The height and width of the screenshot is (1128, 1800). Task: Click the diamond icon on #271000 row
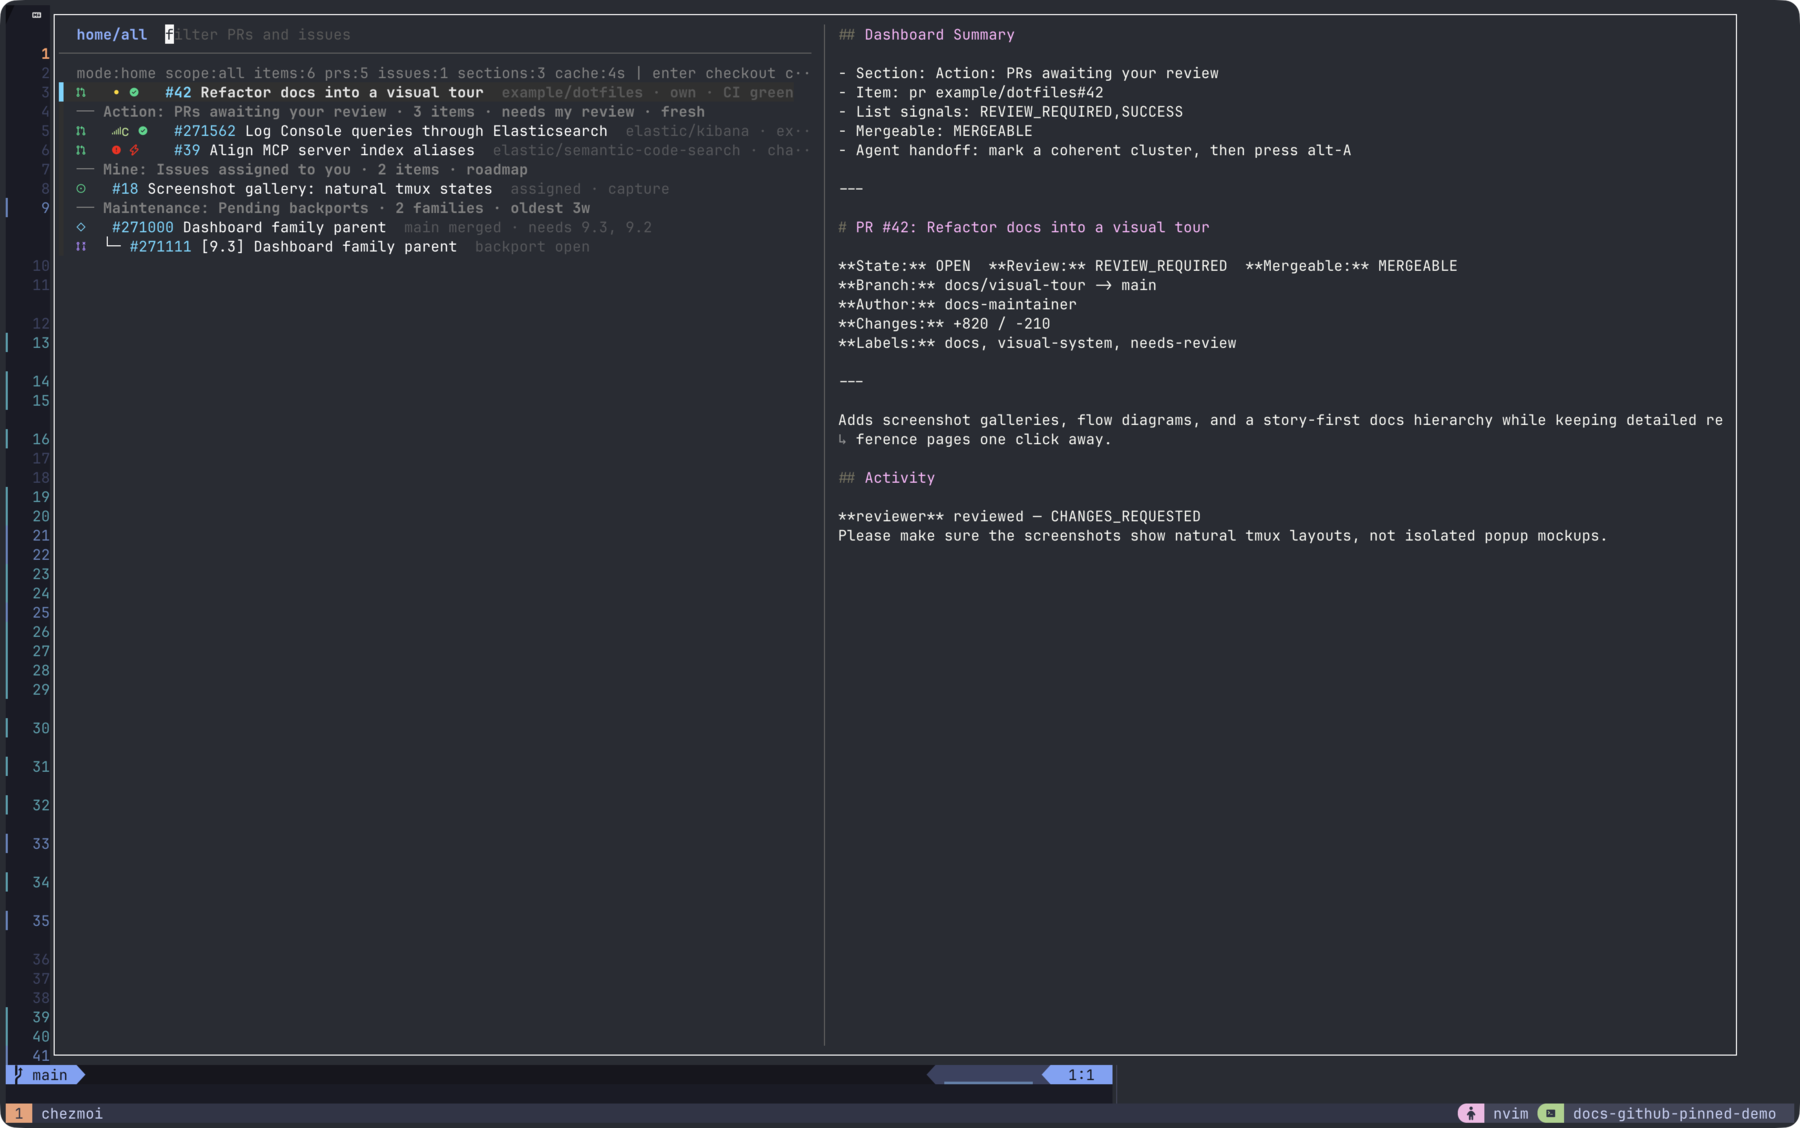(x=81, y=228)
